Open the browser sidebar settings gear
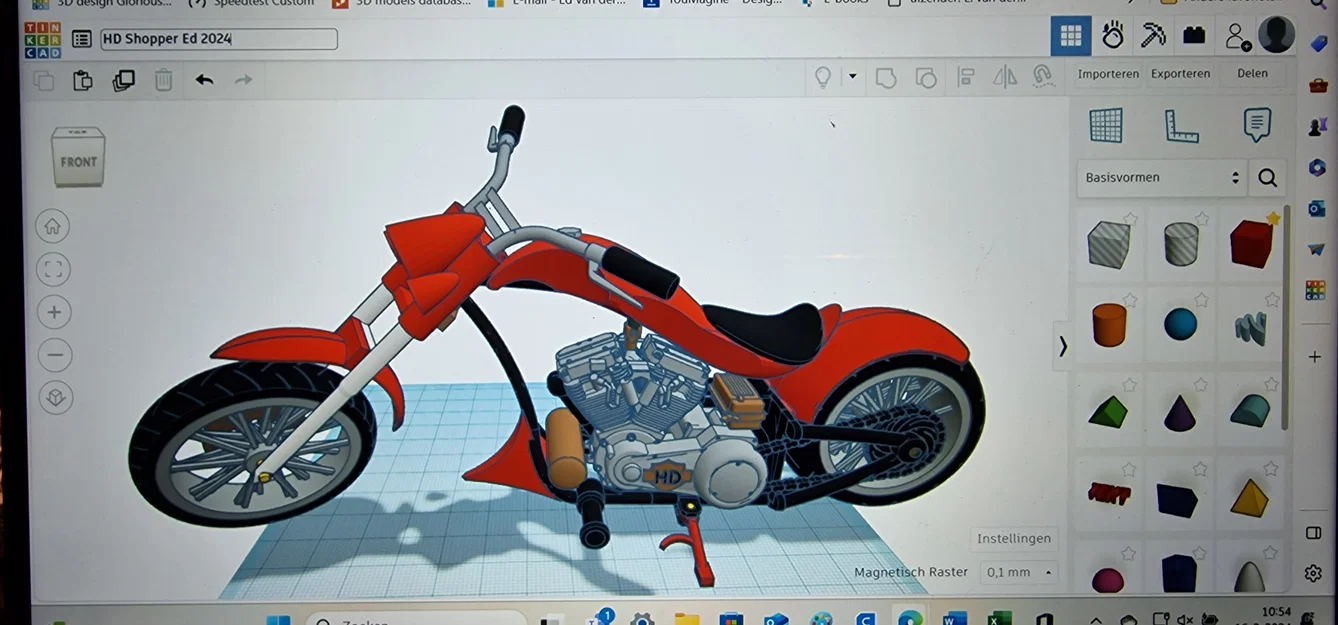Screen dimensions: 1338x625 point(1314,573)
